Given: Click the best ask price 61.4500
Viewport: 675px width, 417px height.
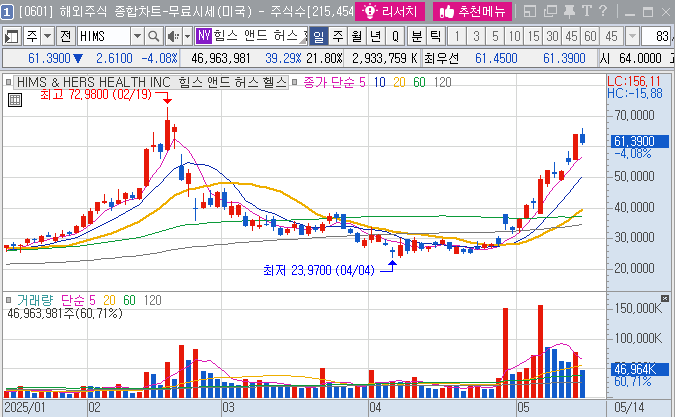Looking at the screenshot, I should [496, 58].
